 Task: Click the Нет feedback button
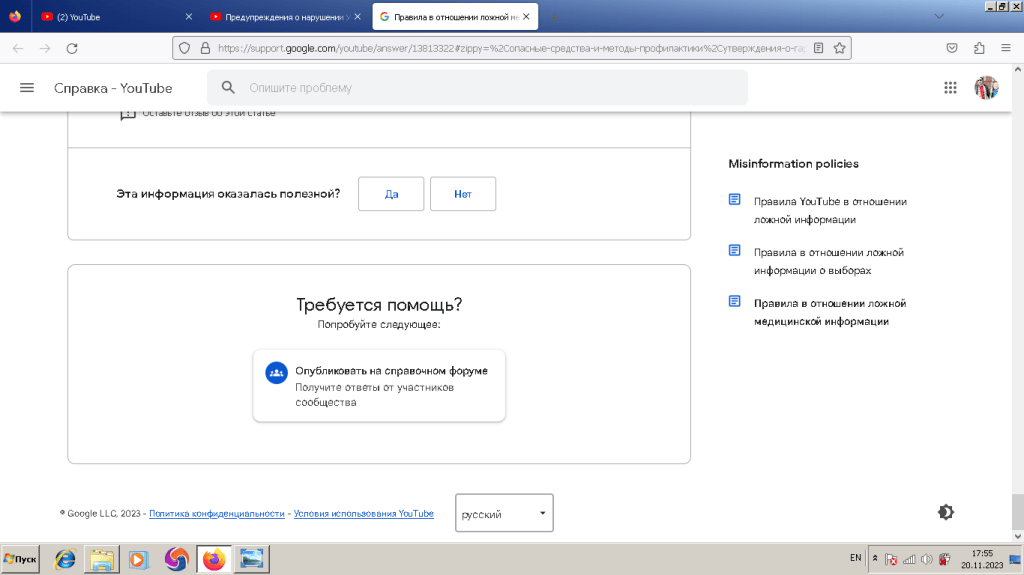(462, 194)
